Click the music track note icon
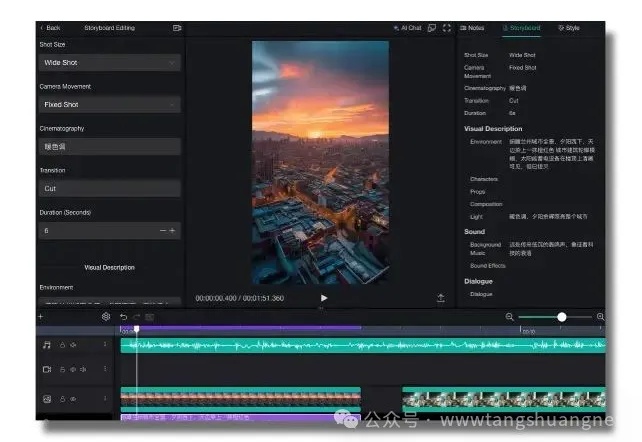 [47, 345]
